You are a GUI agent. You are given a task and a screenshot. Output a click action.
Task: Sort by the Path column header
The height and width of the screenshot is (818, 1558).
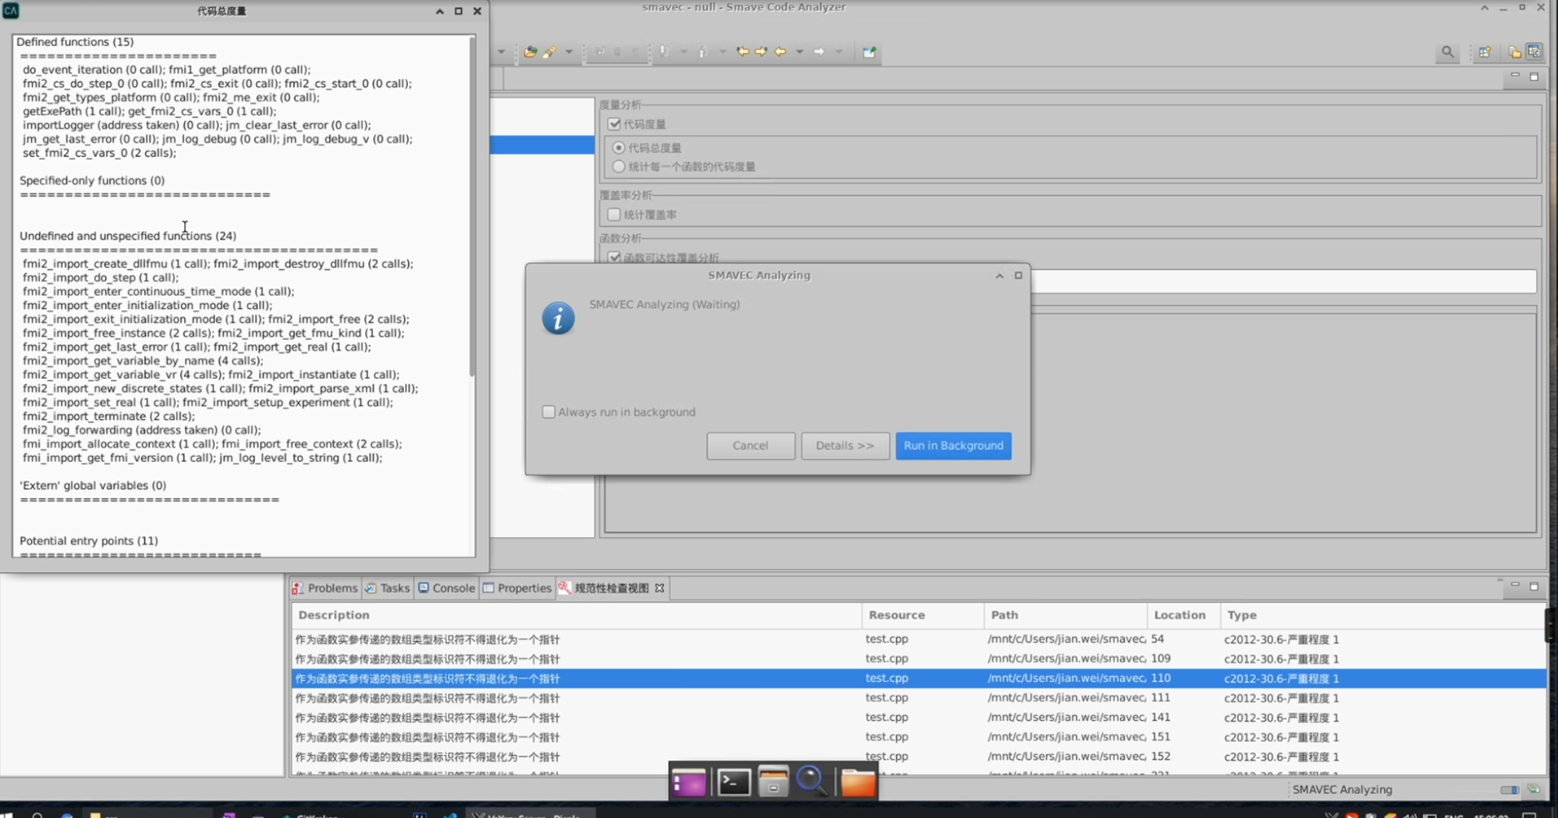tap(1065, 615)
